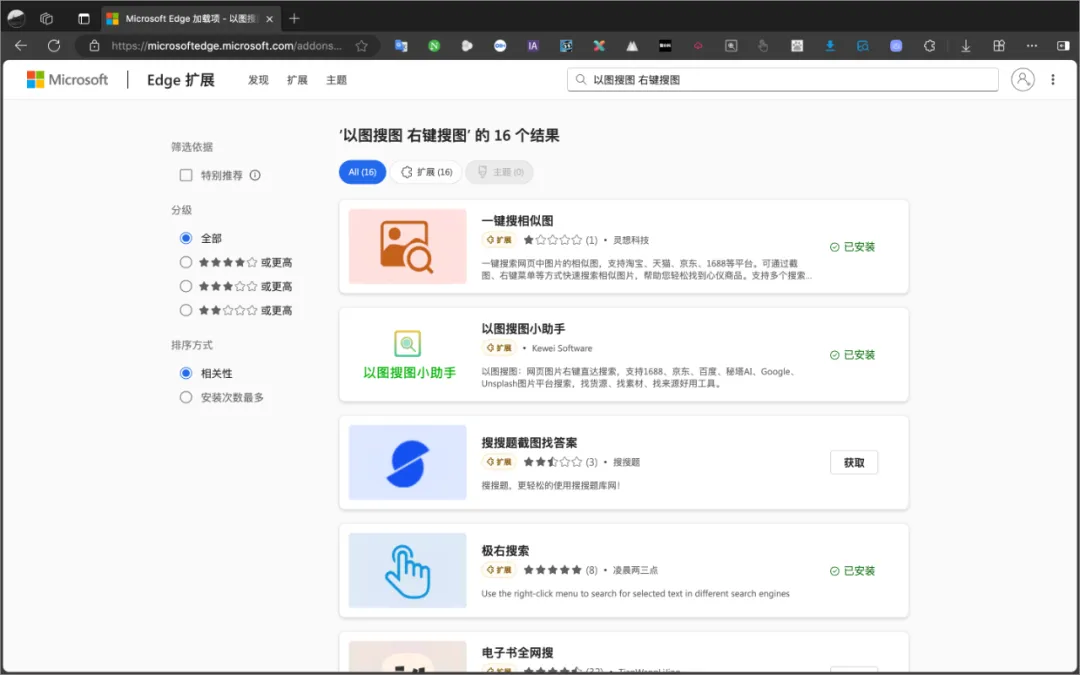Open the black rectangle extension icon

[x=665, y=45]
